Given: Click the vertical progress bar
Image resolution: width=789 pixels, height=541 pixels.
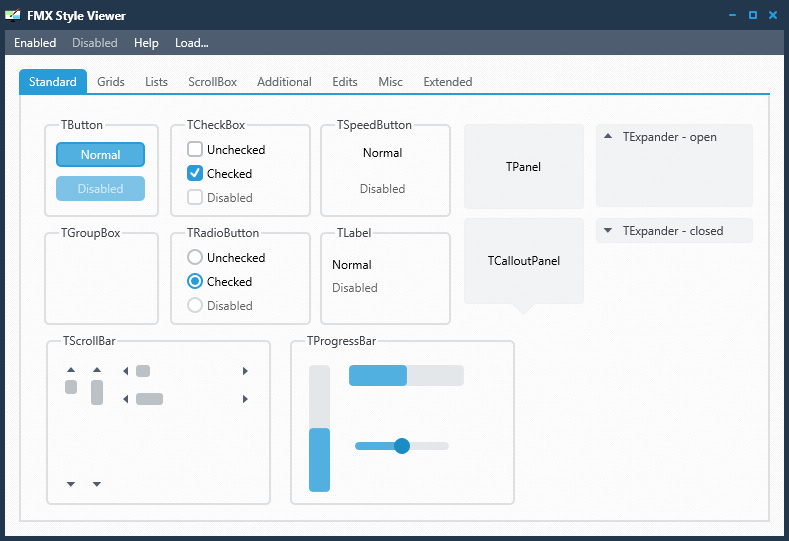Looking at the screenshot, I should (x=320, y=428).
